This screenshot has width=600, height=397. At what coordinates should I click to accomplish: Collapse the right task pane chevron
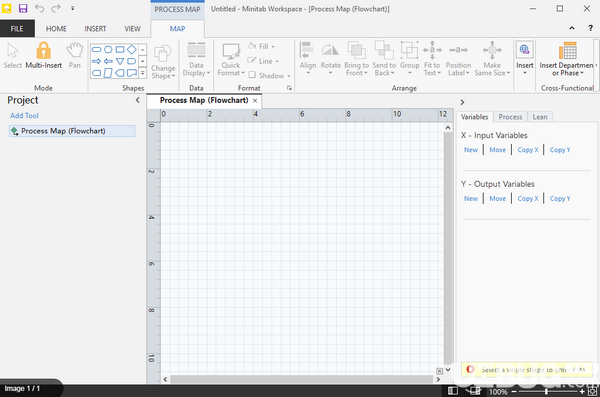tap(462, 102)
